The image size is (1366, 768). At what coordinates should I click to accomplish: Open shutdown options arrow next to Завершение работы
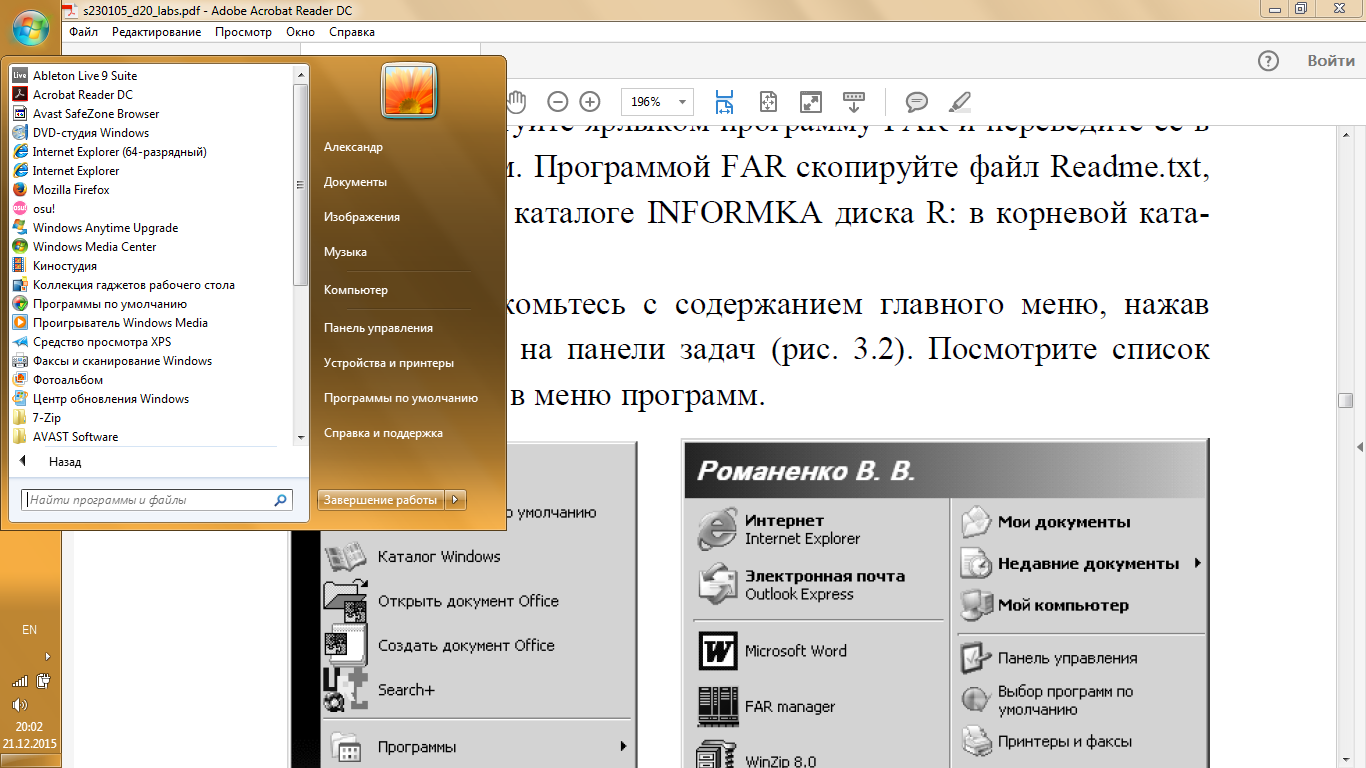tap(455, 499)
